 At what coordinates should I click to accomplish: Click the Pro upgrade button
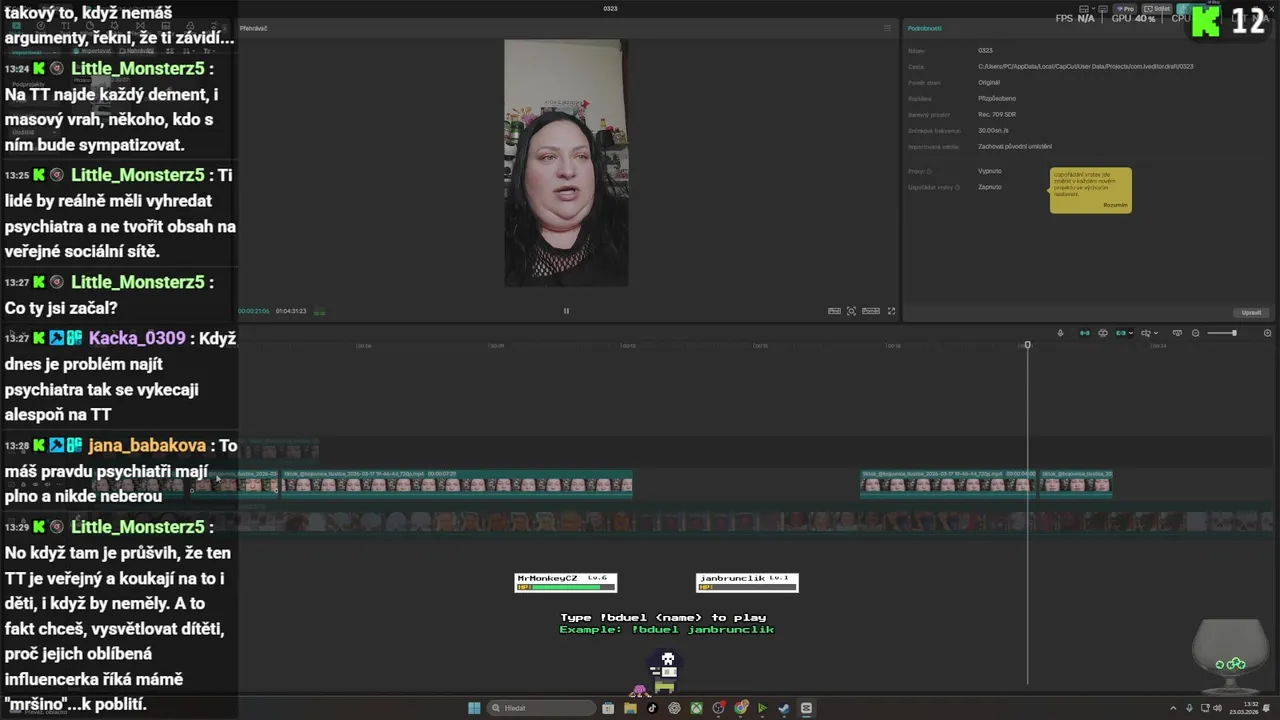click(1125, 9)
